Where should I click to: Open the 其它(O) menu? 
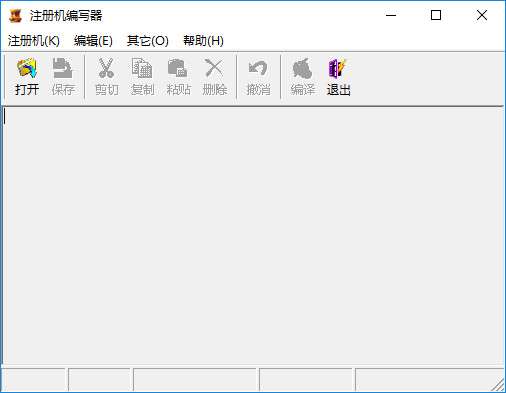tap(148, 41)
